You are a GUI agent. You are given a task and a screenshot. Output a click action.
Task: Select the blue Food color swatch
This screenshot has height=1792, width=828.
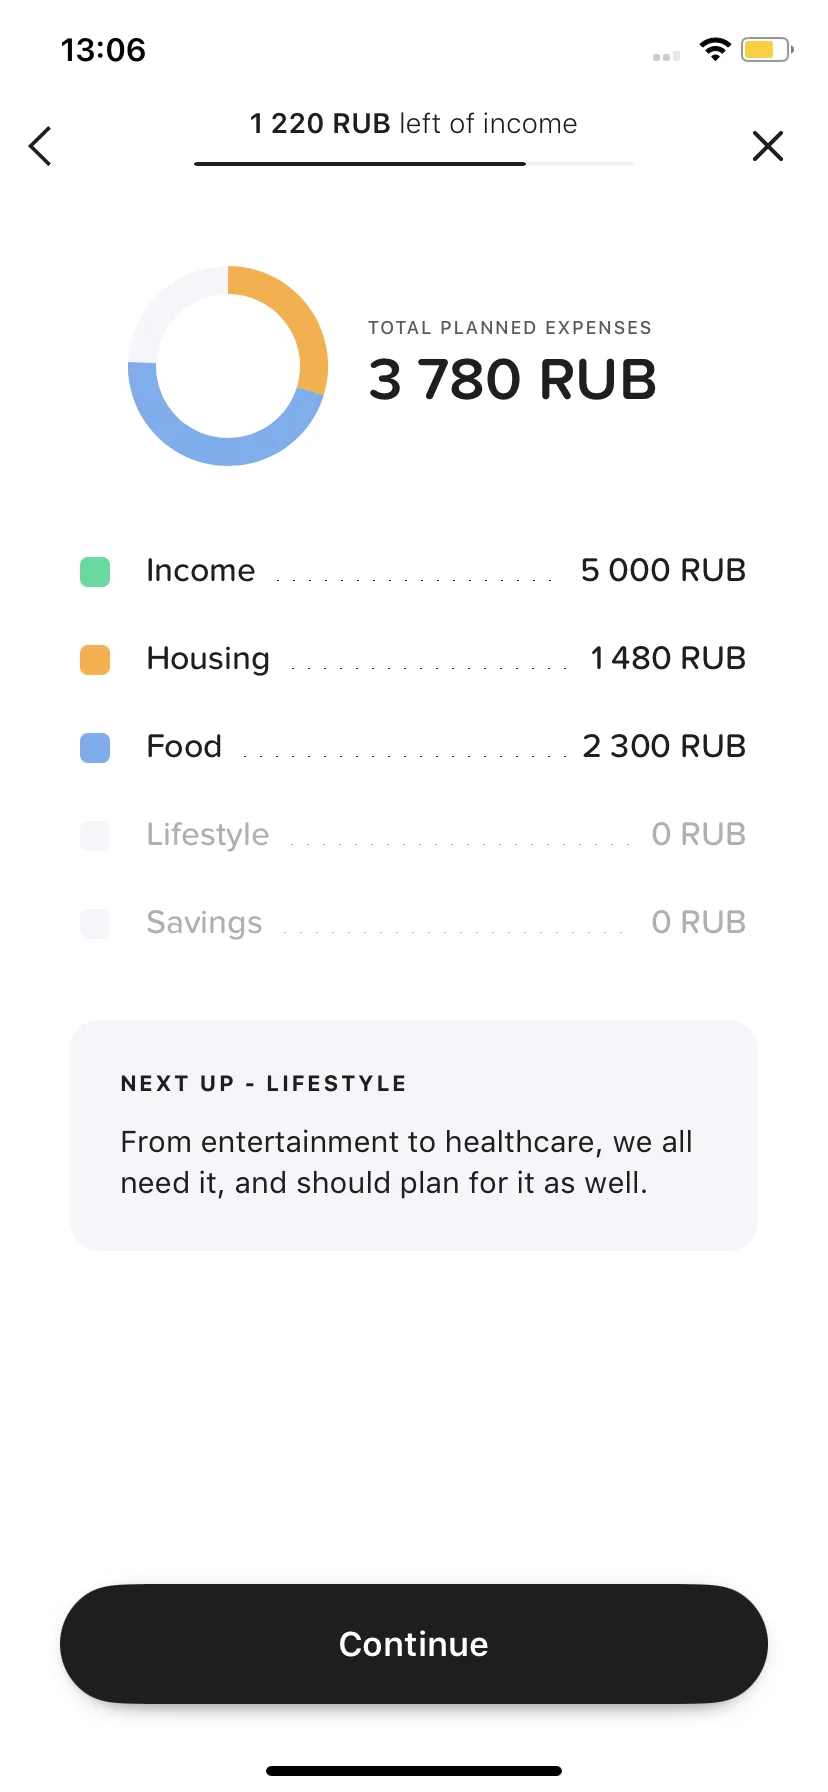pos(95,748)
